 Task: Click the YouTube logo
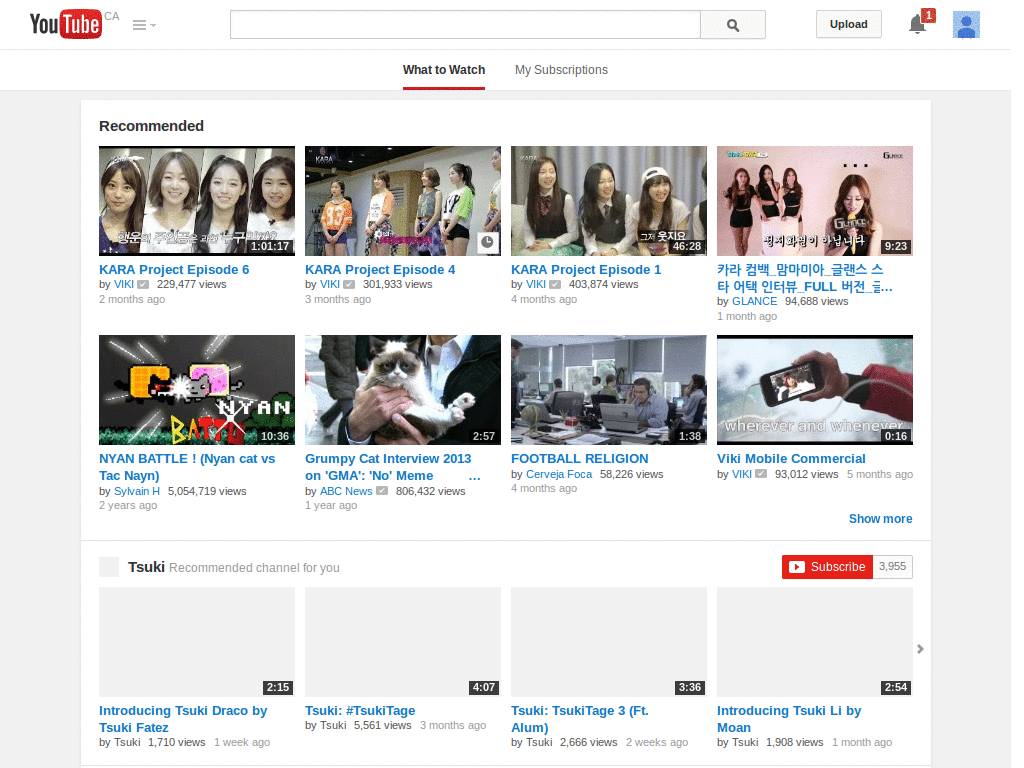(x=66, y=24)
